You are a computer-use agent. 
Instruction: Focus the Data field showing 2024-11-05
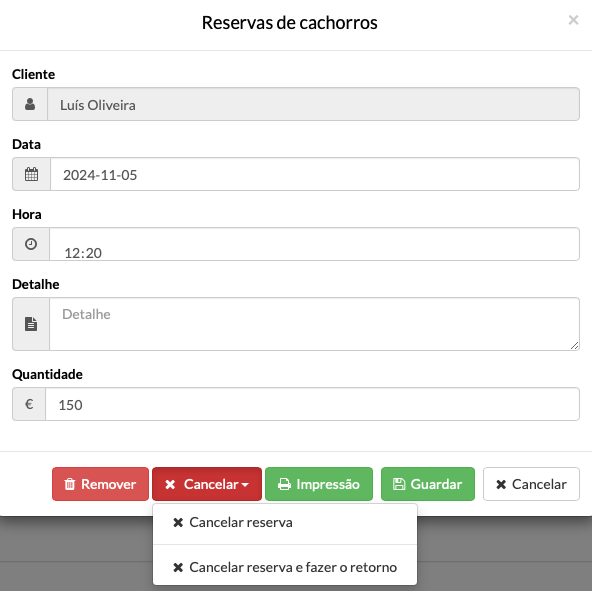315,174
